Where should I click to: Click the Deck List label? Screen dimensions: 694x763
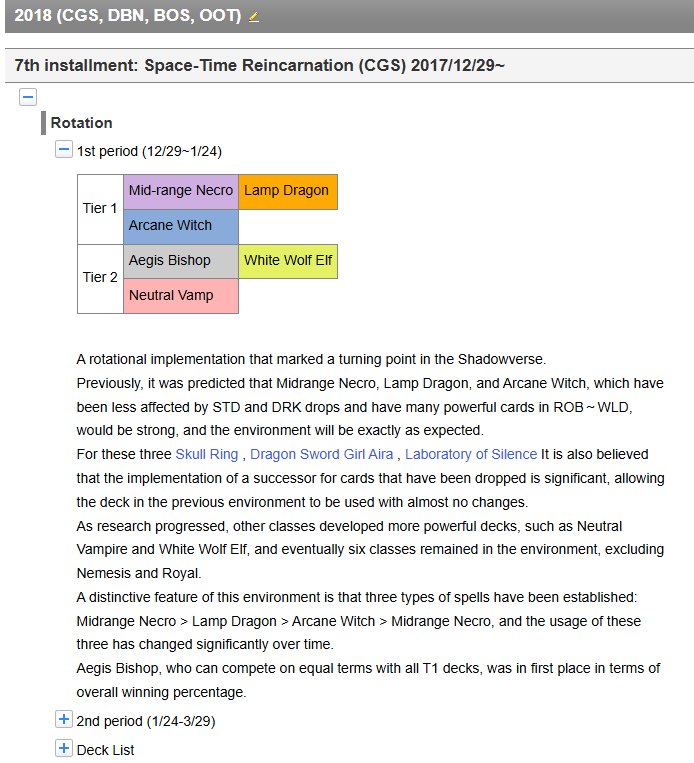(x=106, y=750)
